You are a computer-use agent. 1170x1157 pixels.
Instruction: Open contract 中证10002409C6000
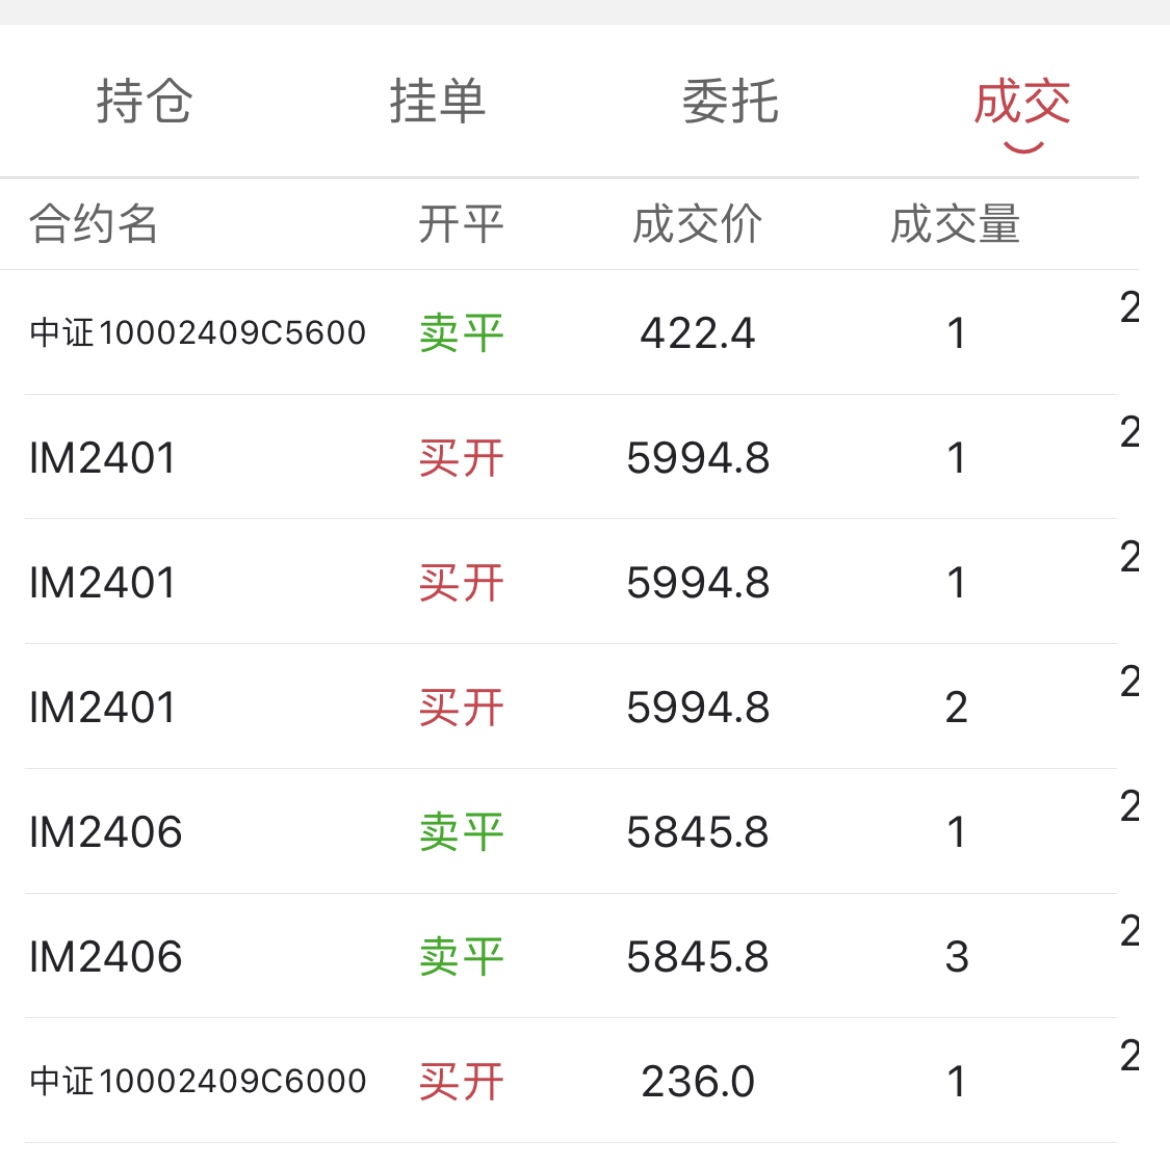coord(198,1081)
